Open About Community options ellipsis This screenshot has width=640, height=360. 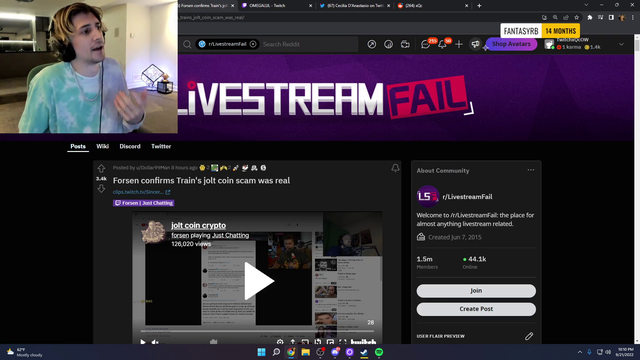(x=531, y=170)
